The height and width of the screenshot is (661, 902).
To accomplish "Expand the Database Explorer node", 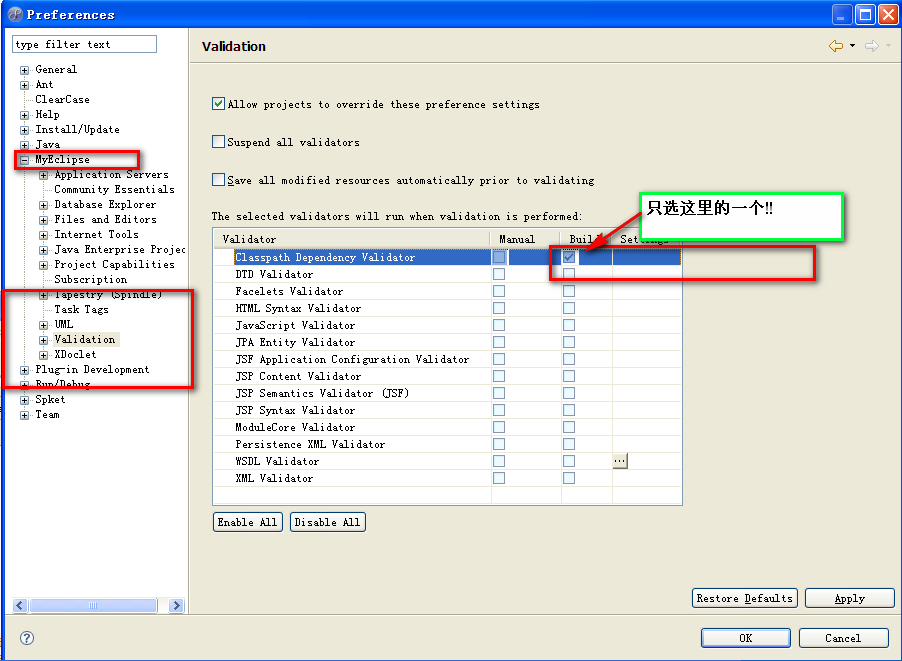I will 43,205.
